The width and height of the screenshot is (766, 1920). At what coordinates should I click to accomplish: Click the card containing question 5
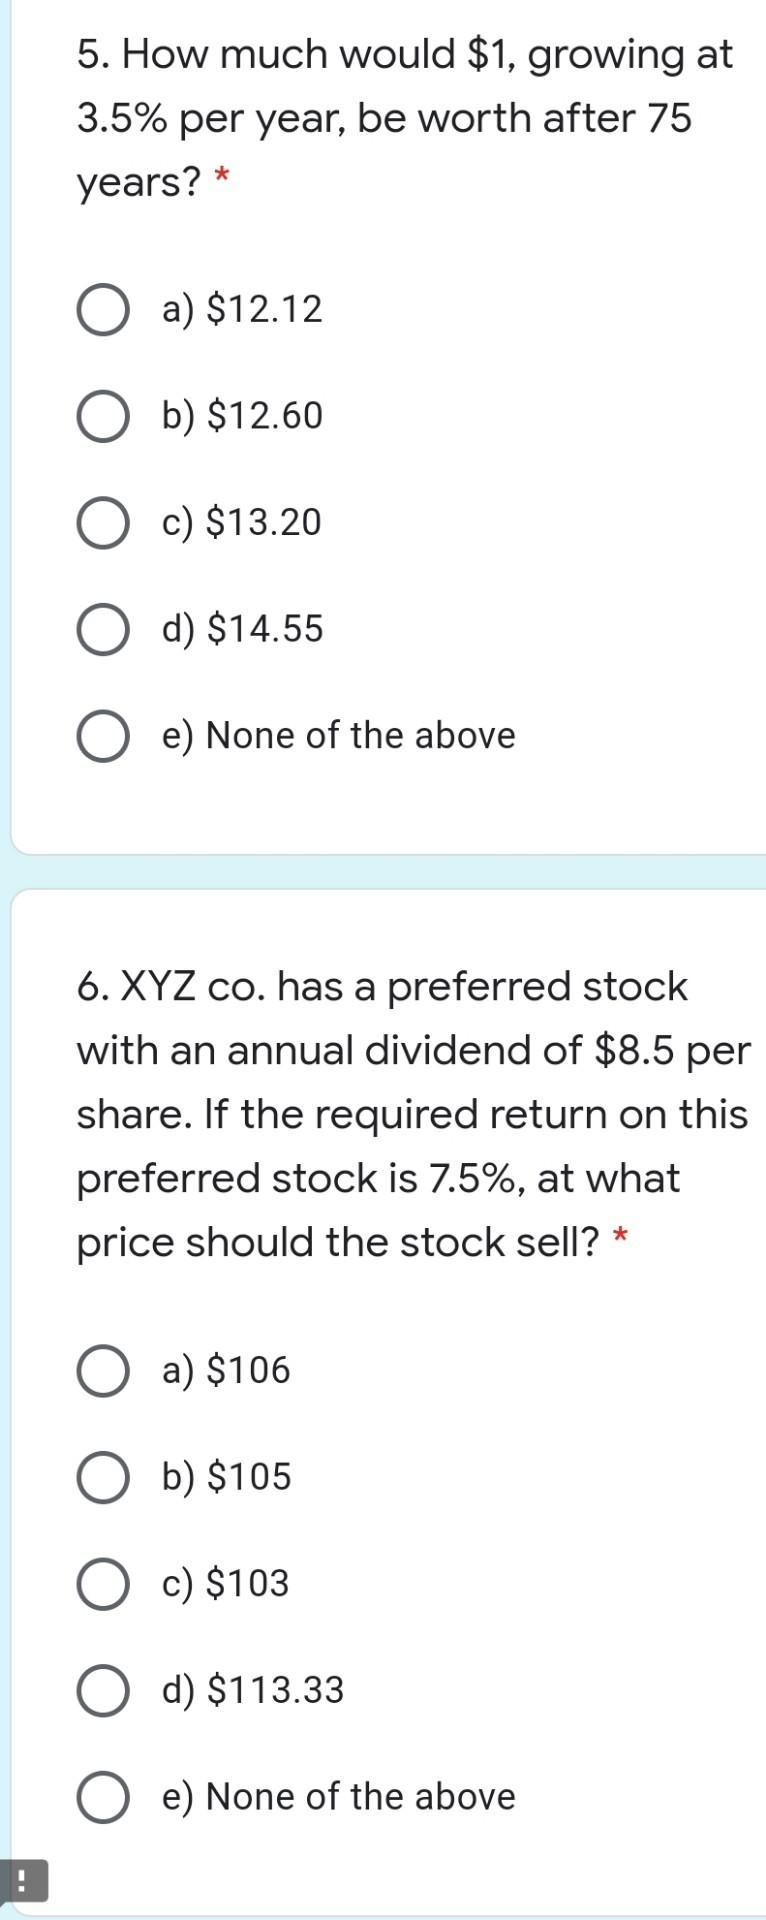383,450
